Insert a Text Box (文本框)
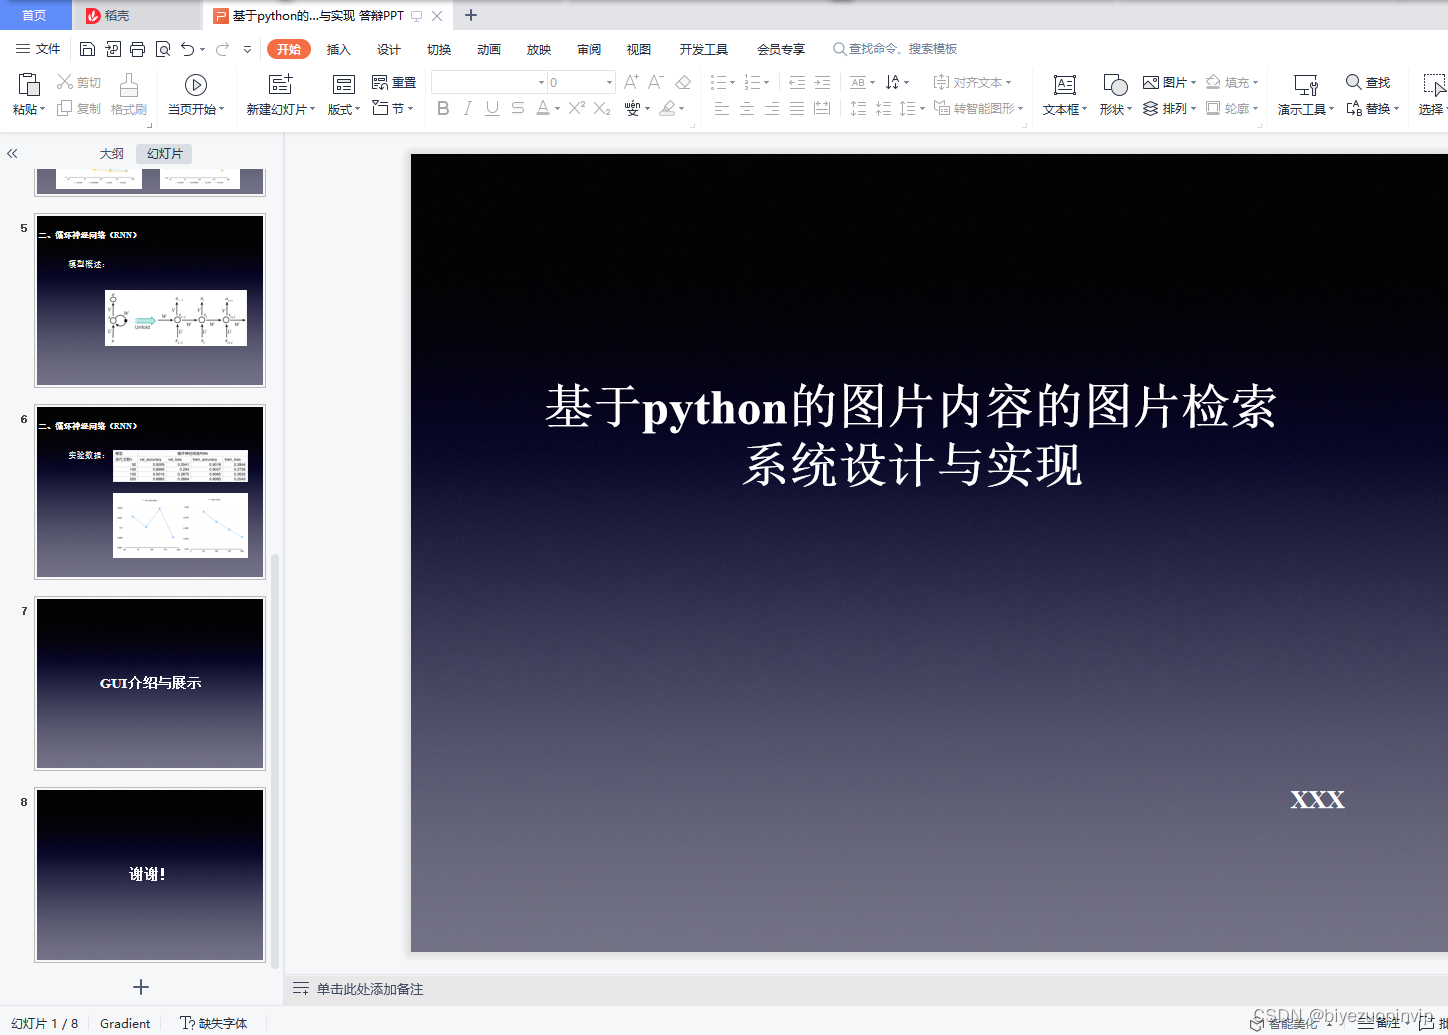Screen dimensions: 1448x1035 point(1065,95)
